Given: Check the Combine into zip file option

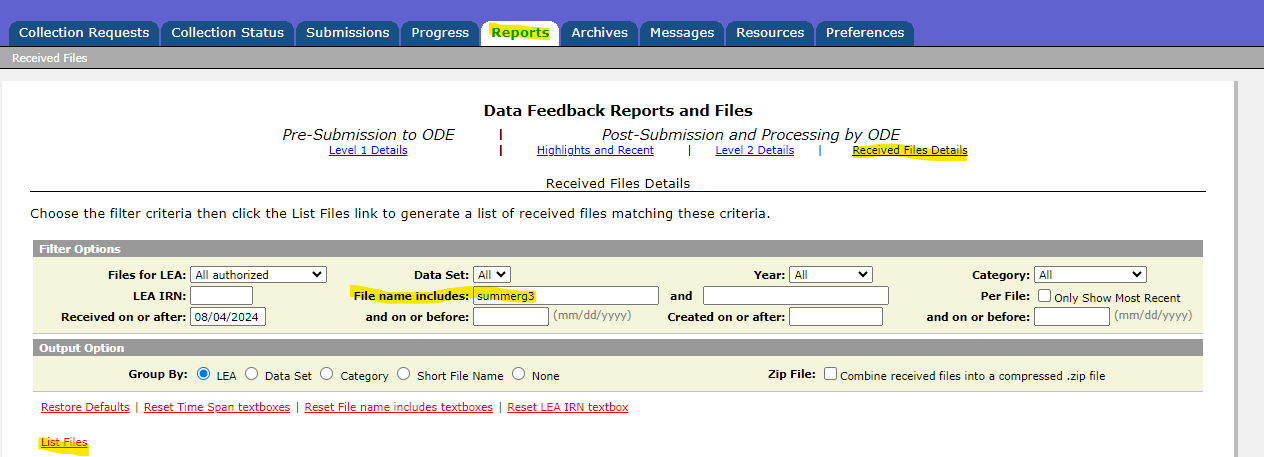Looking at the screenshot, I should point(830,375).
